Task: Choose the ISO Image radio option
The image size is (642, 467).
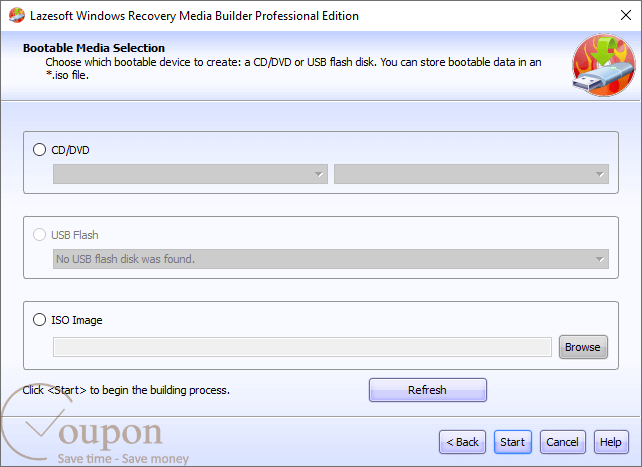Action: coord(39,320)
